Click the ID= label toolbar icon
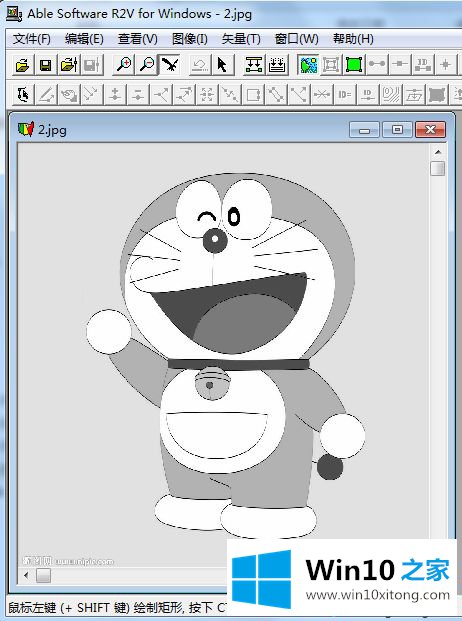This screenshot has width=462, height=621. click(345, 95)
